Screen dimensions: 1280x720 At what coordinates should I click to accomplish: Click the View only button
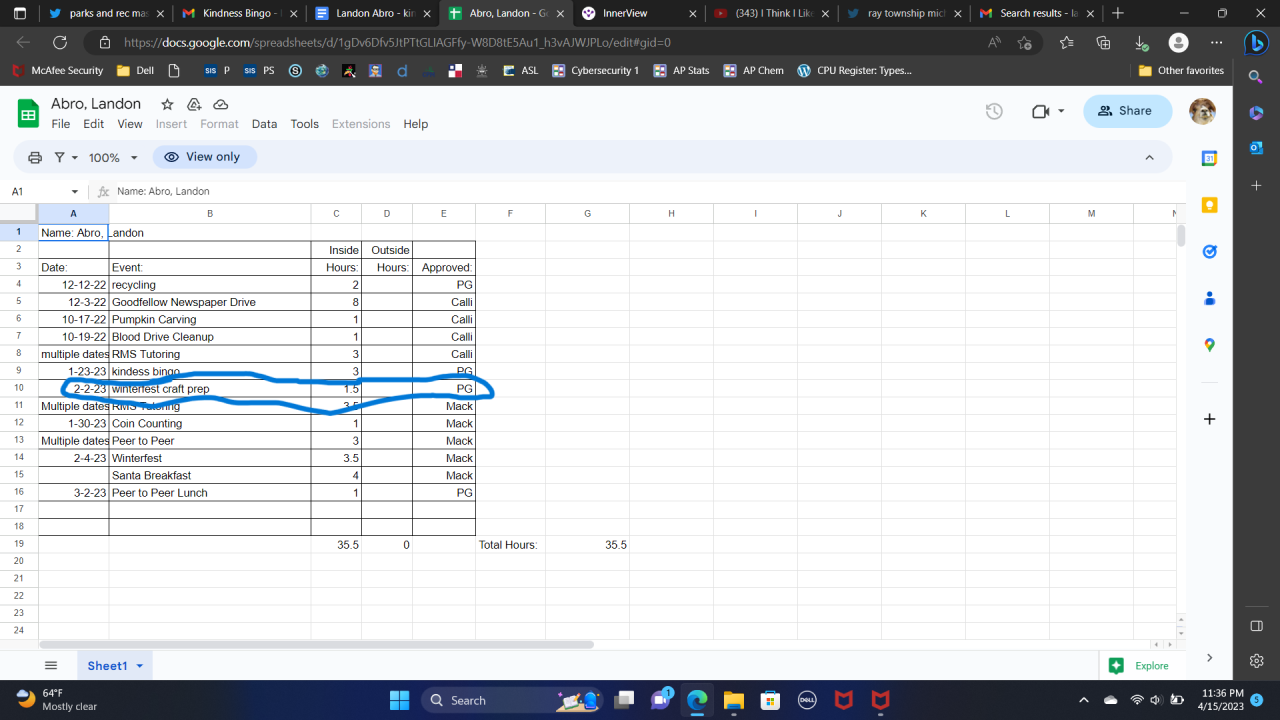point(204,157)
